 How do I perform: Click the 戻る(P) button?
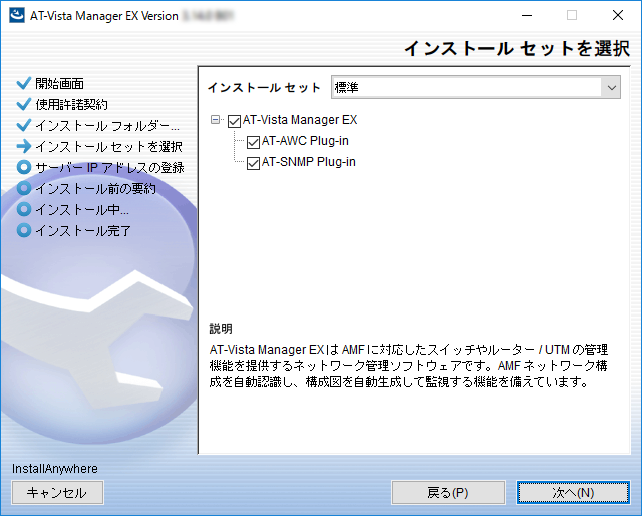pos(448,493)
